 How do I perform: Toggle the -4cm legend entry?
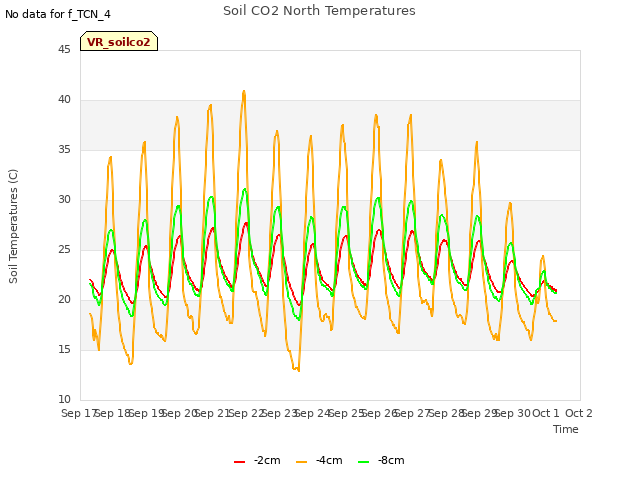[319, 460]
